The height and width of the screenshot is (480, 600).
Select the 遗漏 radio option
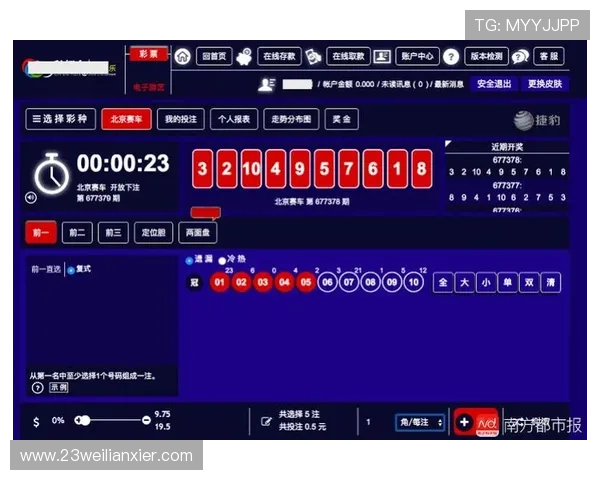pos(189,260)
